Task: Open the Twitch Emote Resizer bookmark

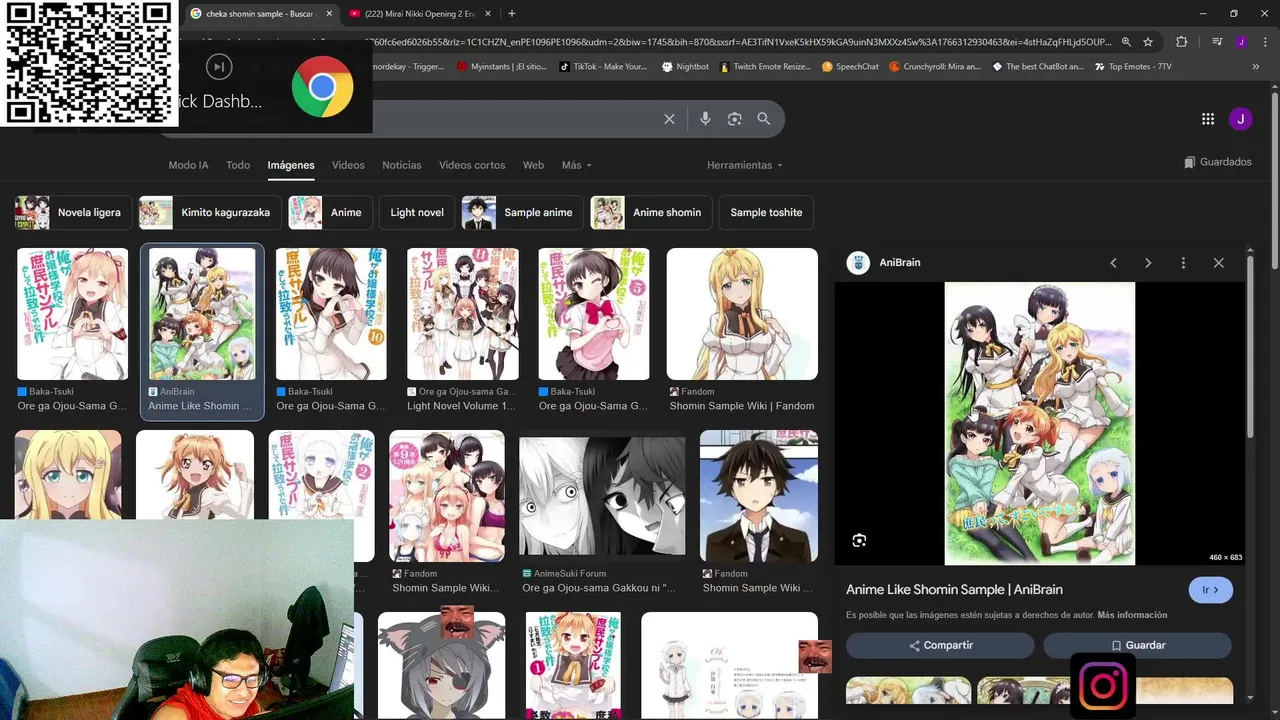Action: click(x=765, y=67)
